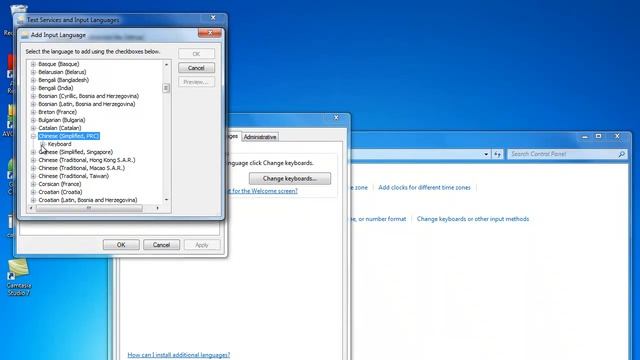Select Bulgarian (Bulgaria) language text
This screenshot has height=360, width=640.
[62, 120]
